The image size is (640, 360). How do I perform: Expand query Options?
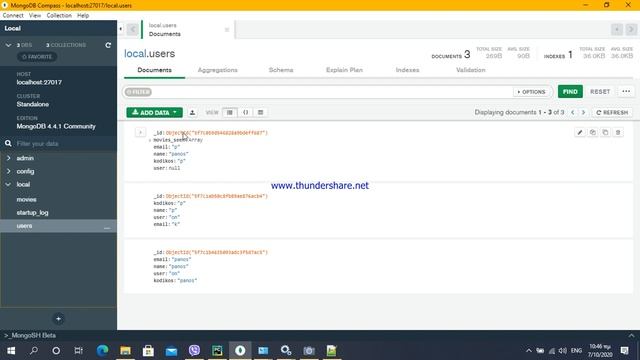(531, 92)
